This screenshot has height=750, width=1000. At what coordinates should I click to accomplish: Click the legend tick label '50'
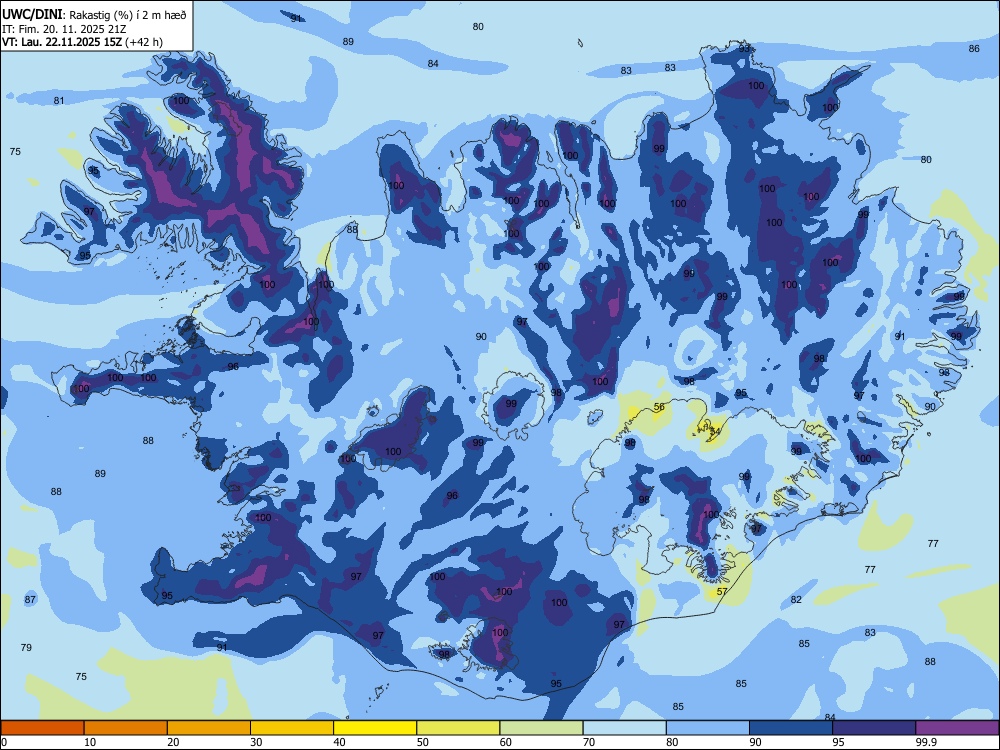tap(423, 742)
